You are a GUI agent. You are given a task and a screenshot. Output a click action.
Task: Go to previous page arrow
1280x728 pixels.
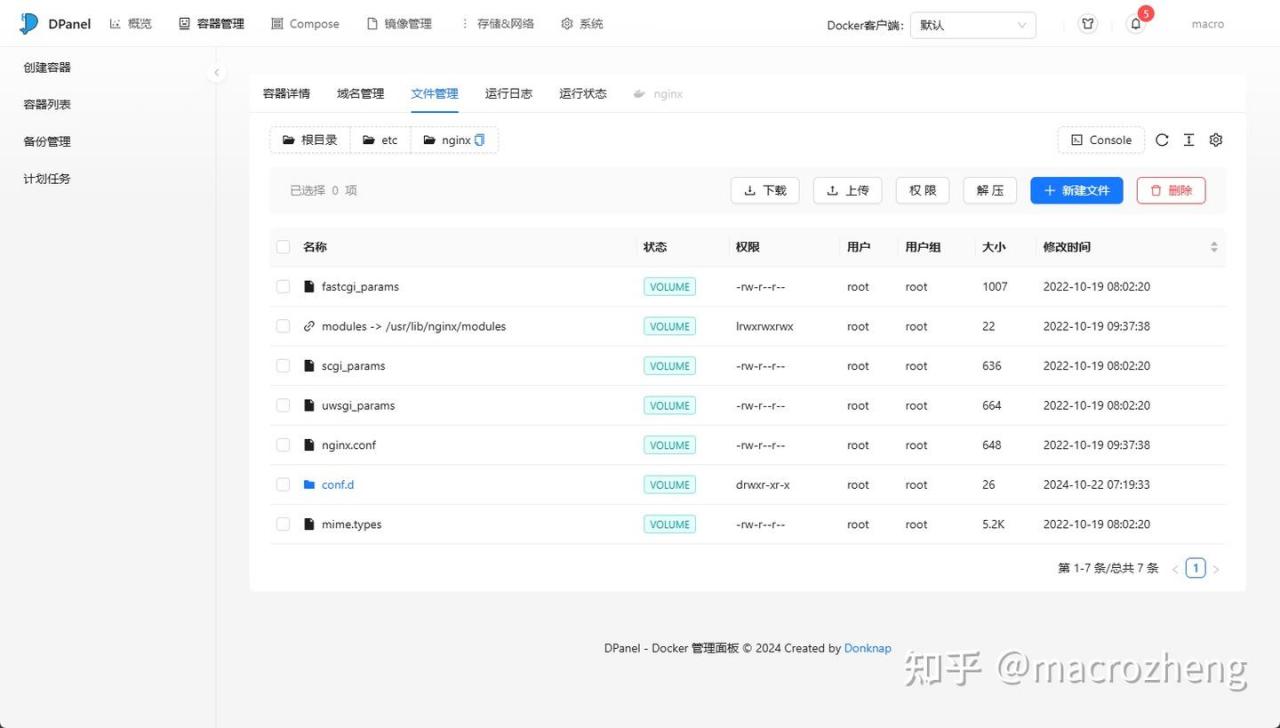(x=1175, y=569)
